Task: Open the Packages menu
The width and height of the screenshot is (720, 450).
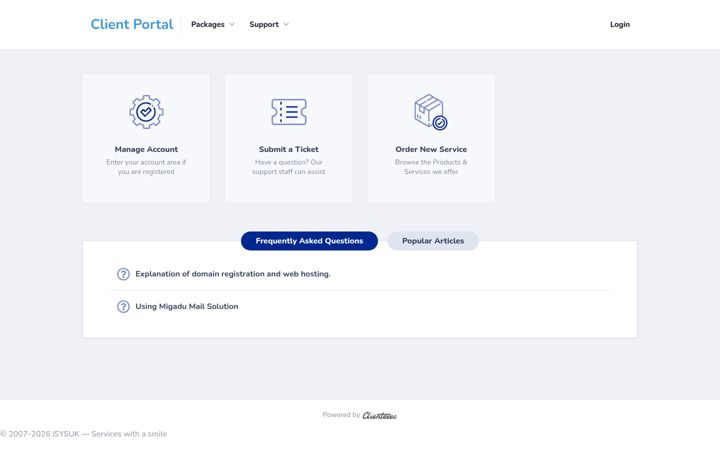Action: coord(208,24)
